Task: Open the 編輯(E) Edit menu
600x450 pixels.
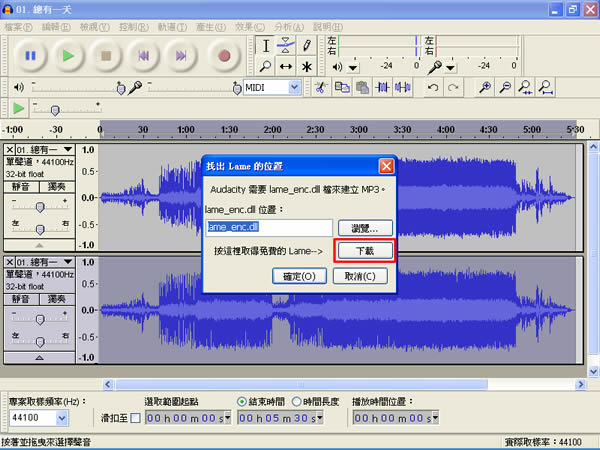Action: (x=56, y=27)
